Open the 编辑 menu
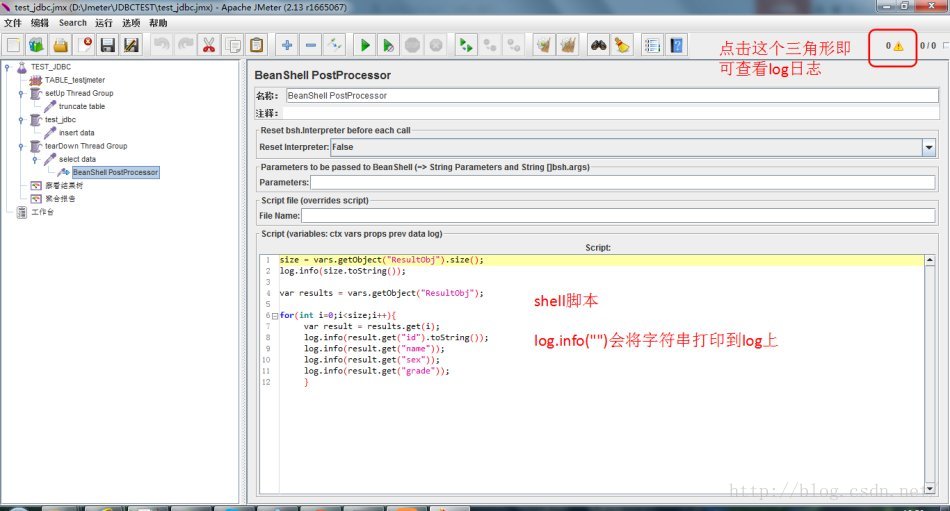This screenshot has width=950, height=511. (x=40, y=23)
